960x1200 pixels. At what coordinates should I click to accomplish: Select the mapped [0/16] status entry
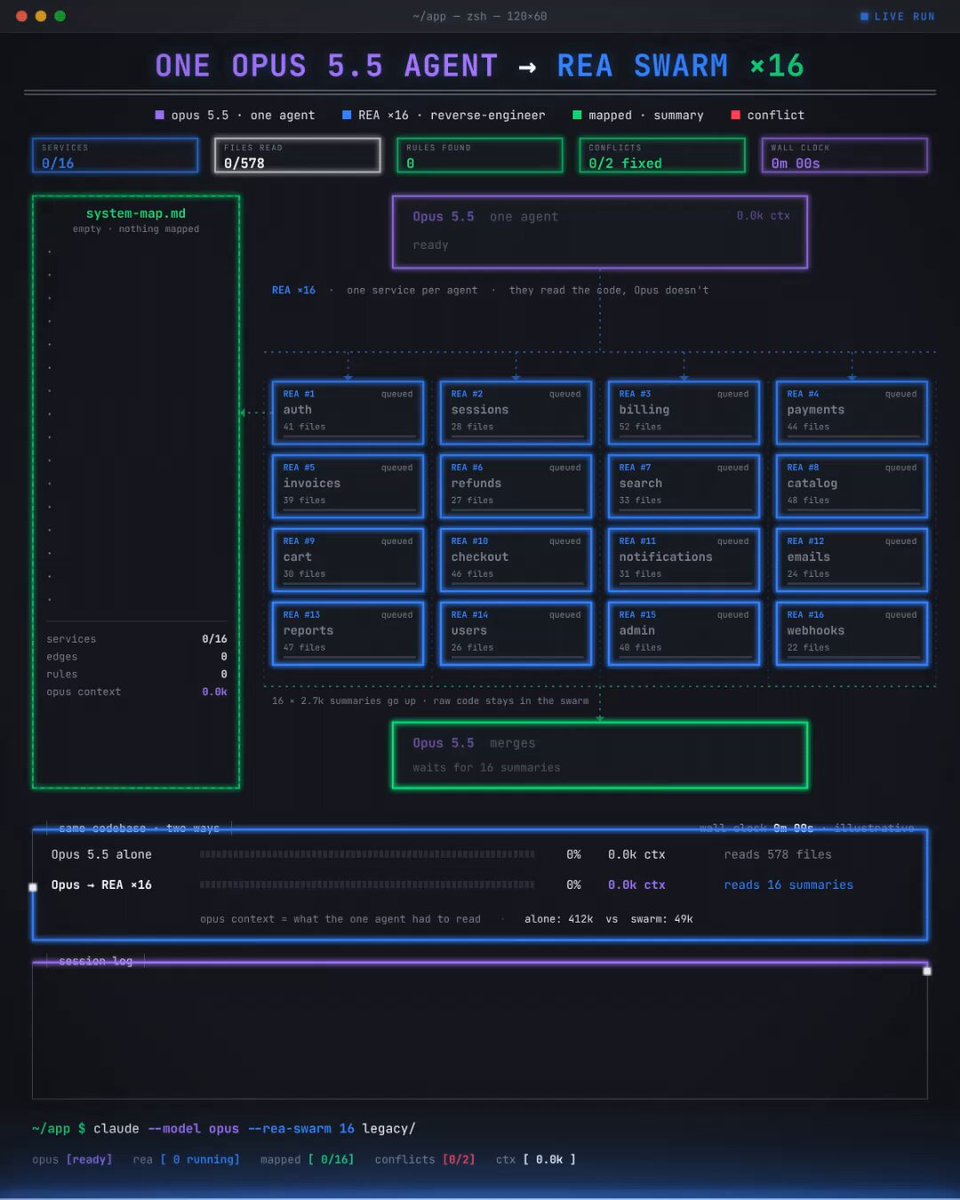307,1160
